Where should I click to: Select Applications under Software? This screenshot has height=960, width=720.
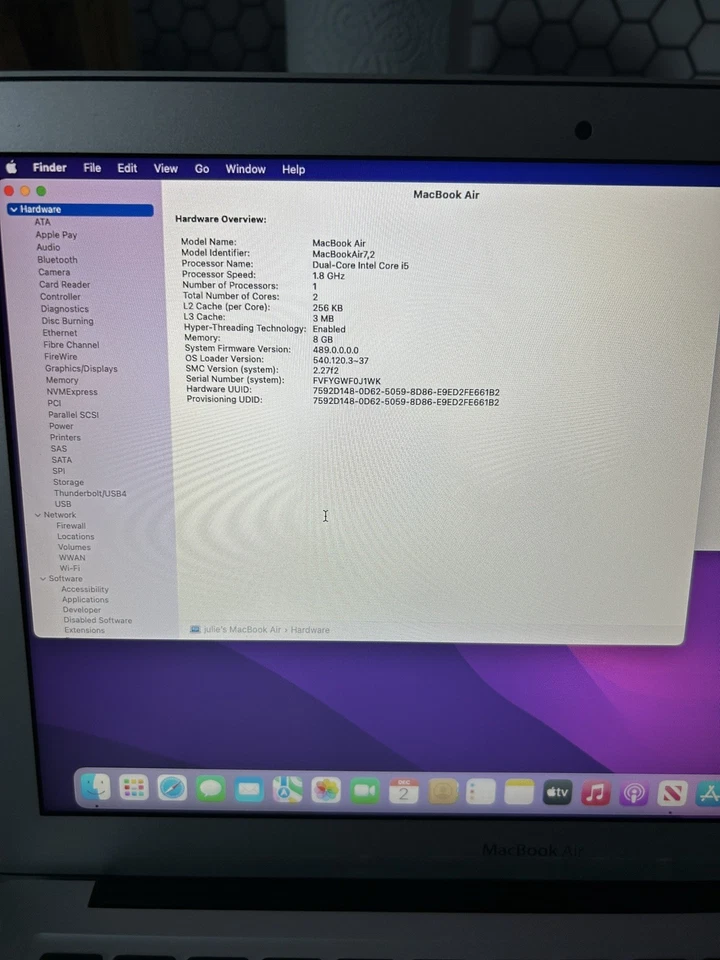point(85,599)
